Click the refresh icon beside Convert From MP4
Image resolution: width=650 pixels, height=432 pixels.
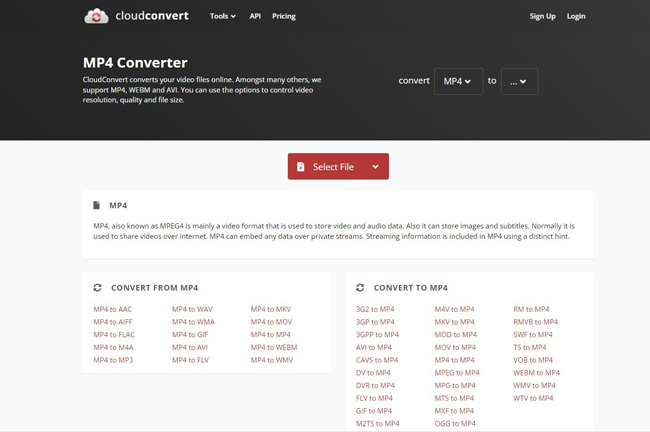point(97,288)
